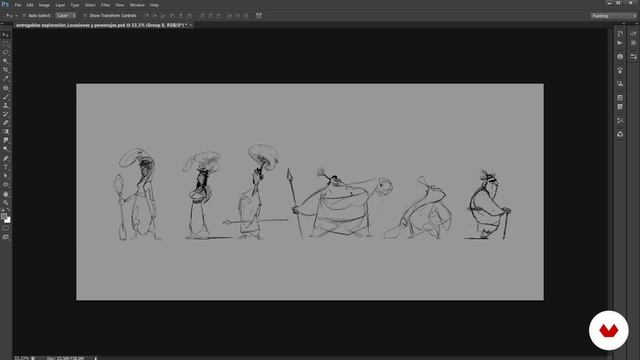Click Align Top Edges button
The width and height of the screenshot is (640, 360).
click(x=147, y=16)
